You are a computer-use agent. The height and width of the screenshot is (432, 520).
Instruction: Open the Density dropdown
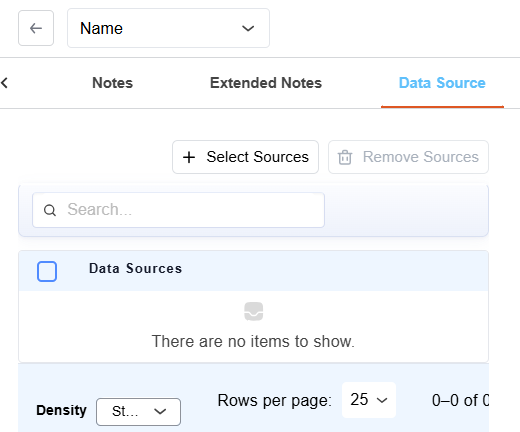138,412
